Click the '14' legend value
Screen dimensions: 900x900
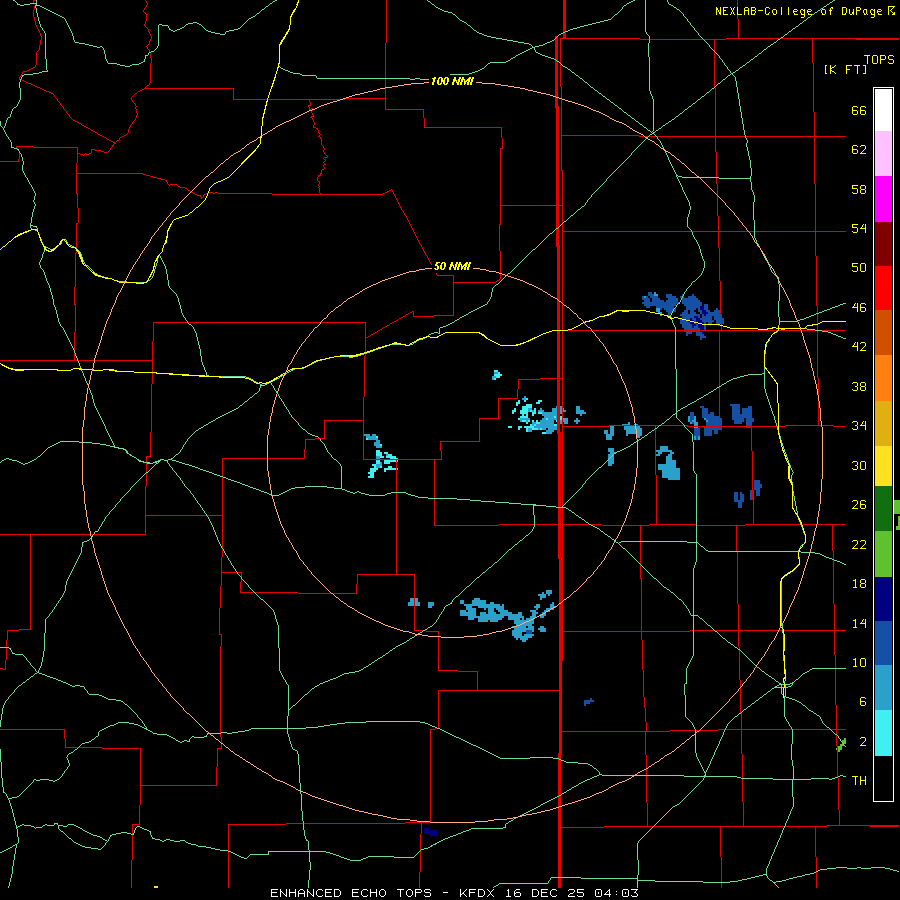click(859, 623)
